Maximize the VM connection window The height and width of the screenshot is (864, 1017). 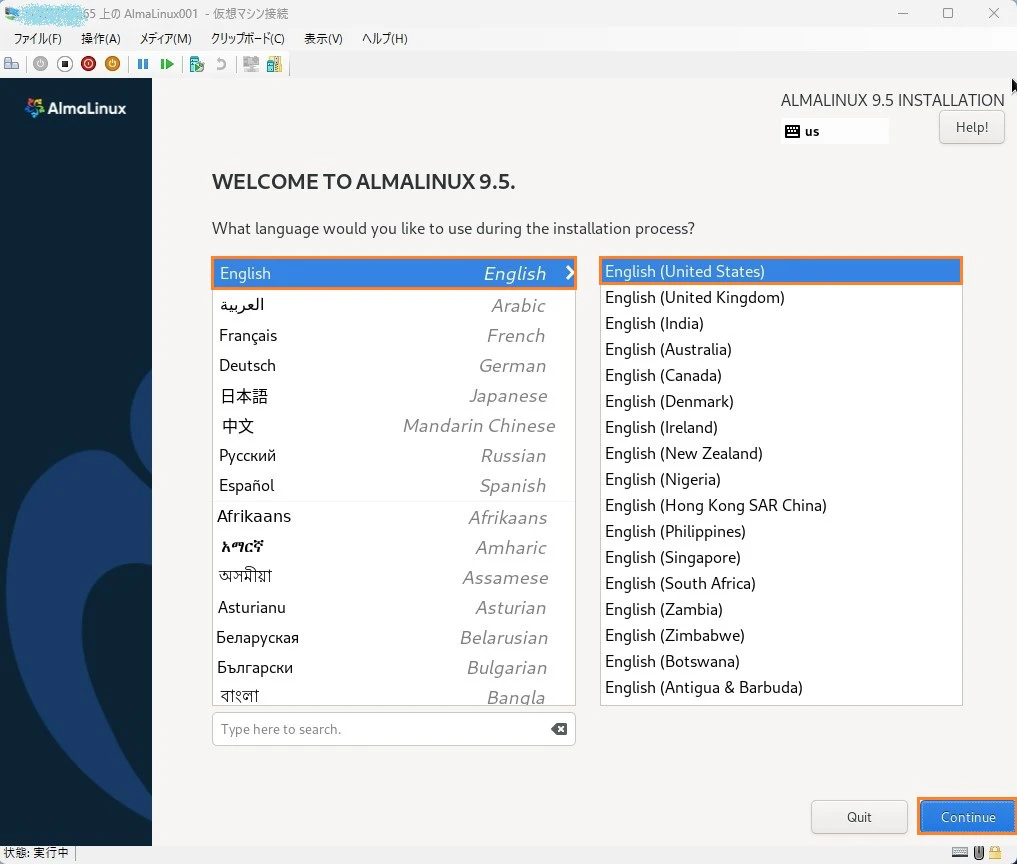point(948,13)
